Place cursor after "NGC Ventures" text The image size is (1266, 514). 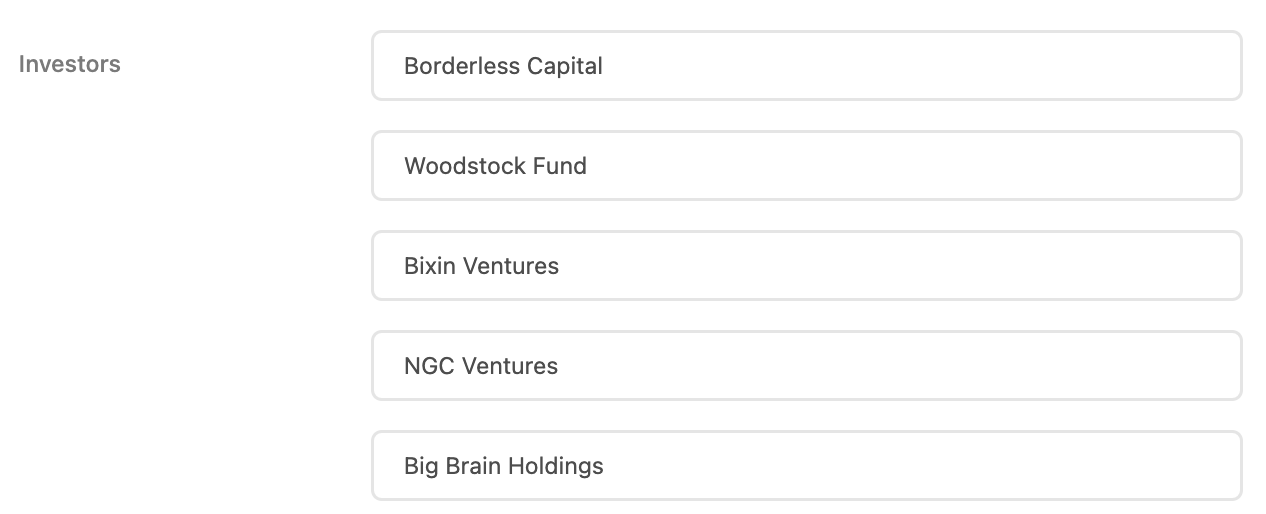click(560, 366)
